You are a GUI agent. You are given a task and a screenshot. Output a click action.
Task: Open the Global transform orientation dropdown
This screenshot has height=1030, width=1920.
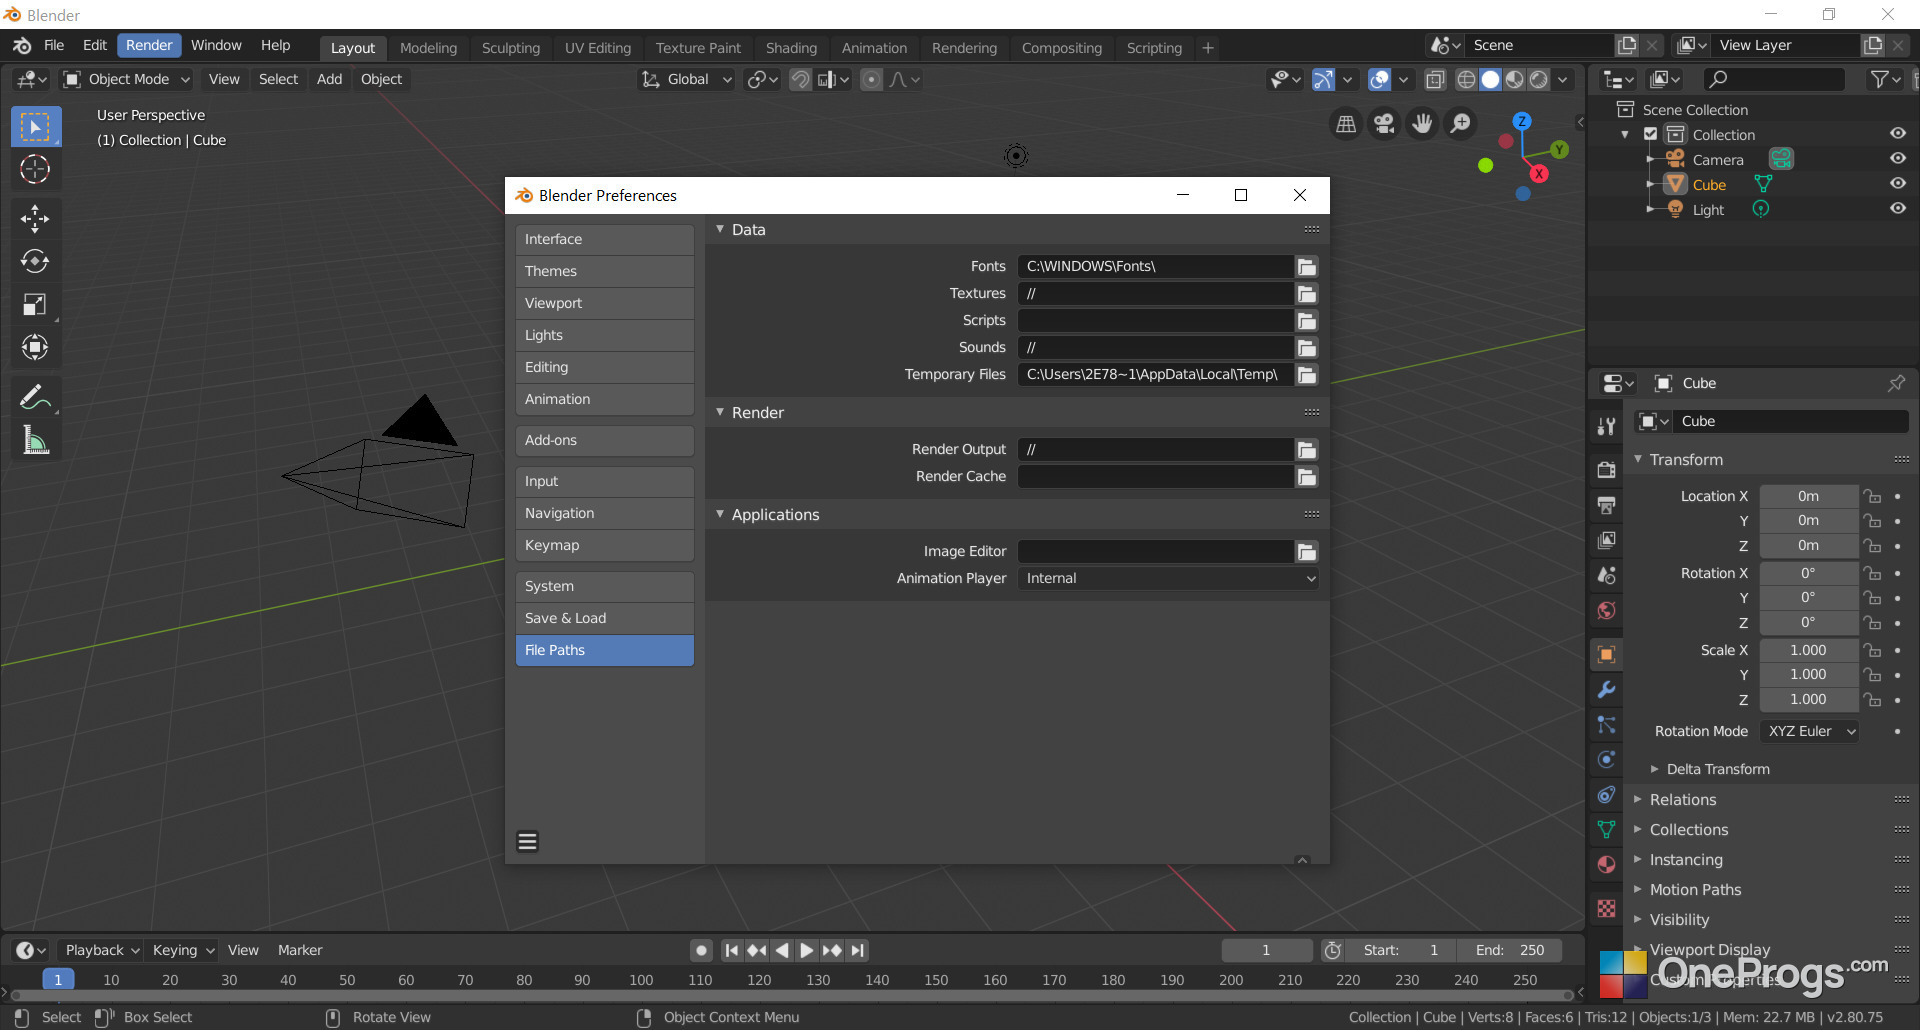pyautogui.click(x=686, y=79)
